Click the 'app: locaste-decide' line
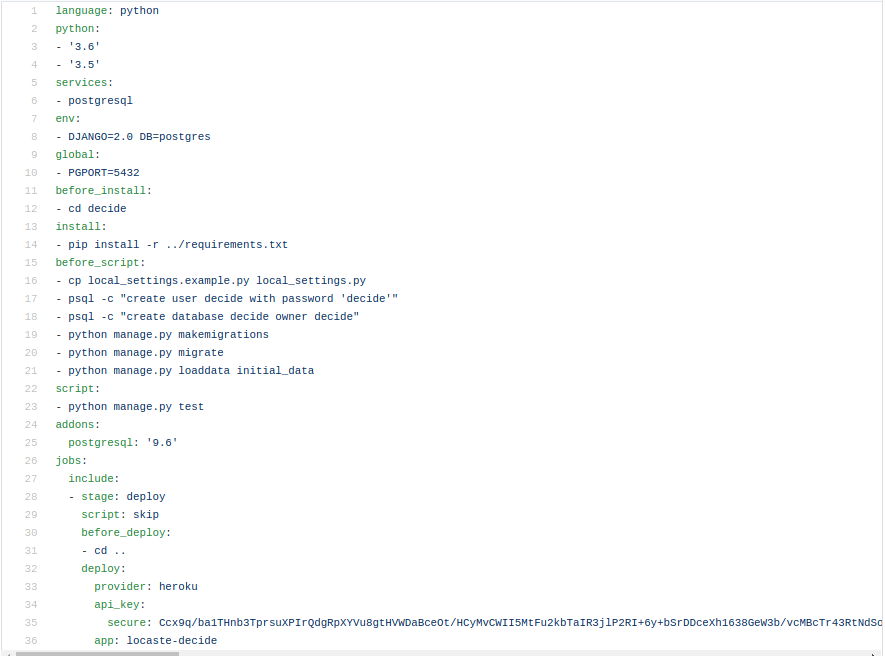This screenshot has width=885, height=656. click(x=156, y=641)
